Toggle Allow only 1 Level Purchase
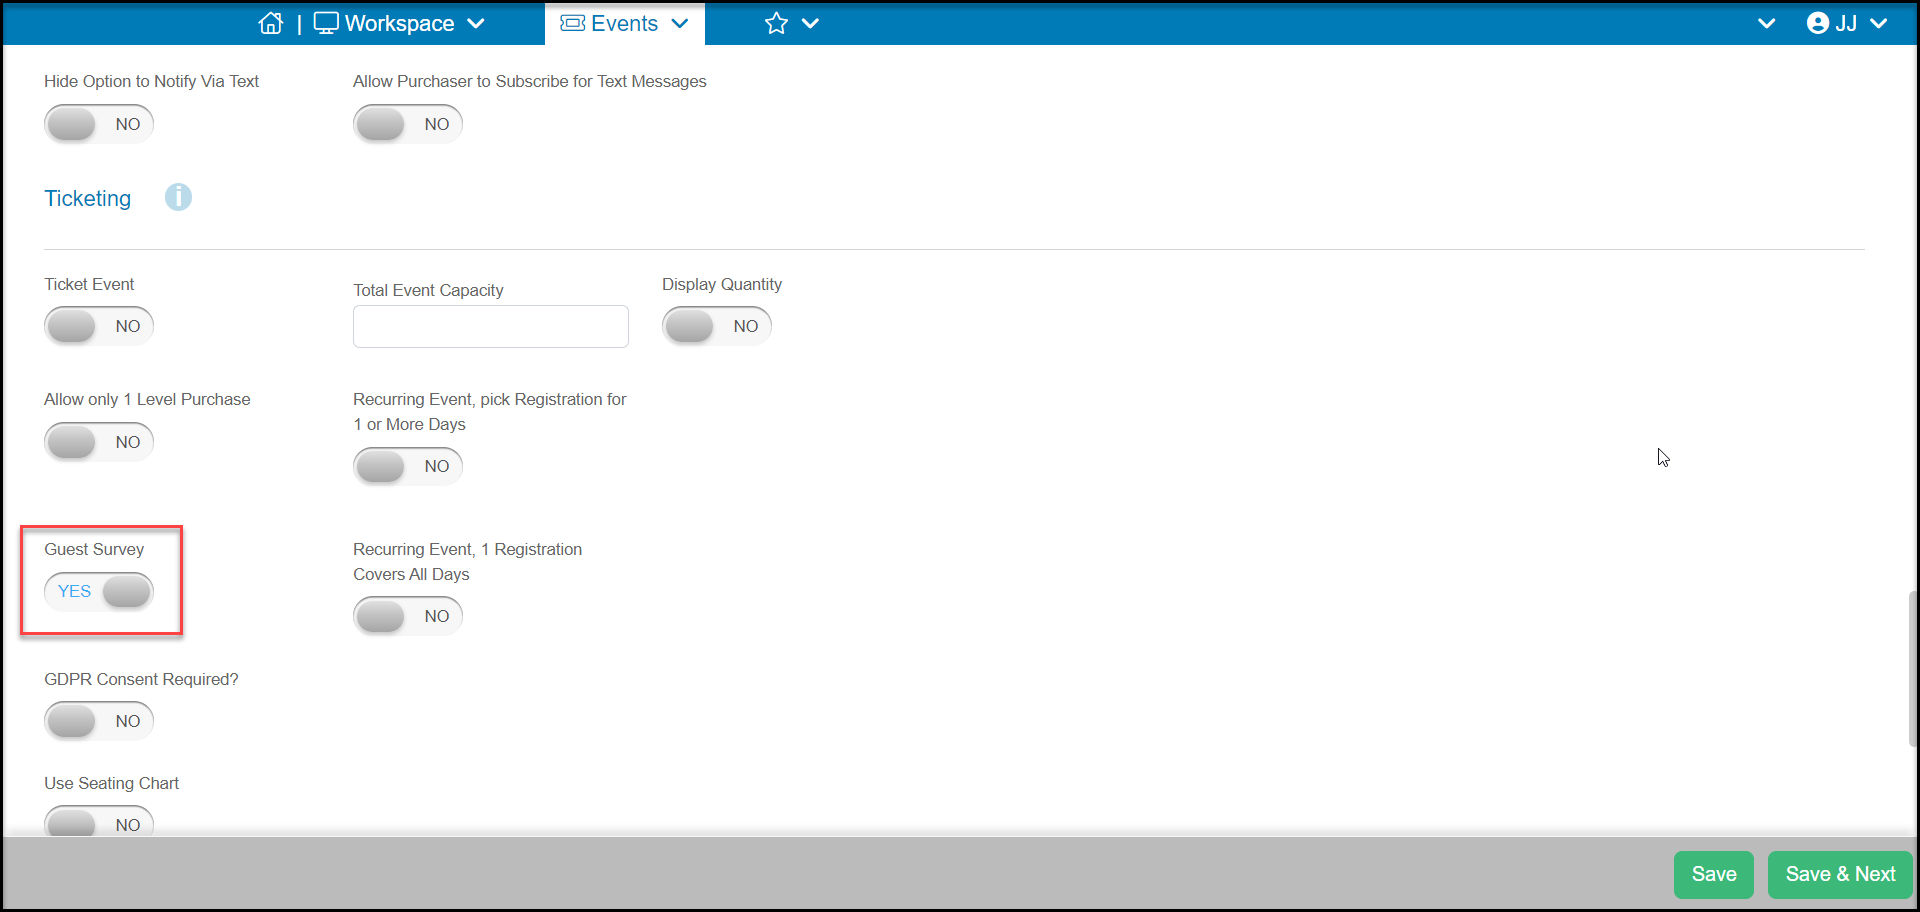 [x=99, y=442]
